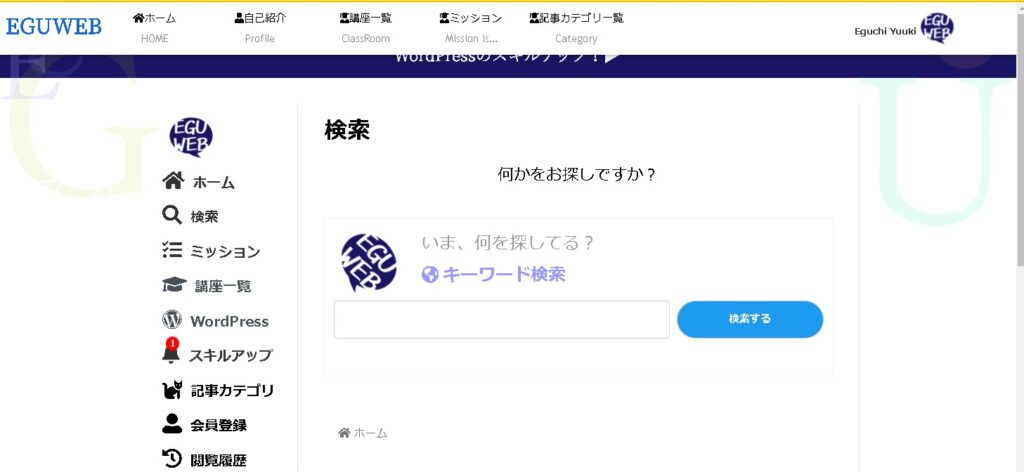Viewport: 1024px width, 472px height.
Task: Select the cat icon for article categories
Action: click(172, 390)
